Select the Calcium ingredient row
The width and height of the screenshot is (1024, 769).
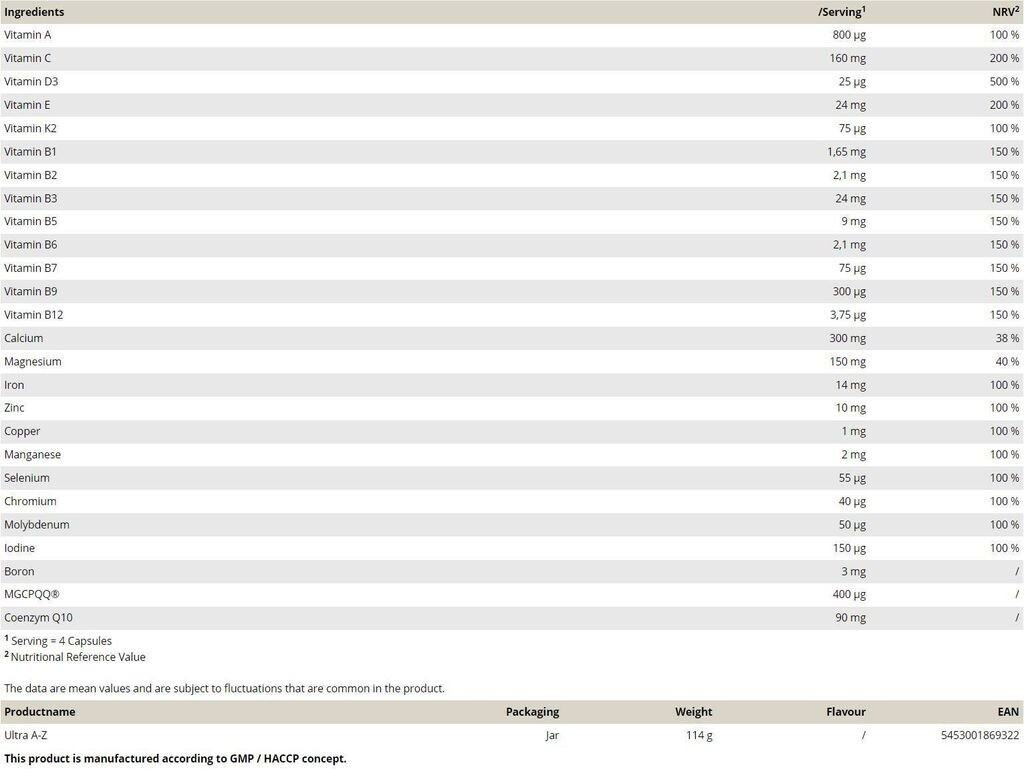tap(24, 338)
